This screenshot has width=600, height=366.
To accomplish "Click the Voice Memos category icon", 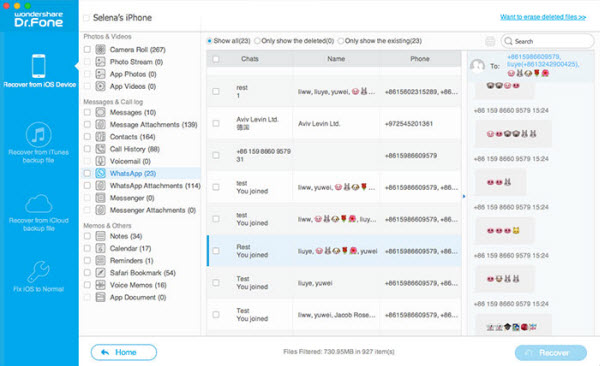I will (x=100, y=285).
